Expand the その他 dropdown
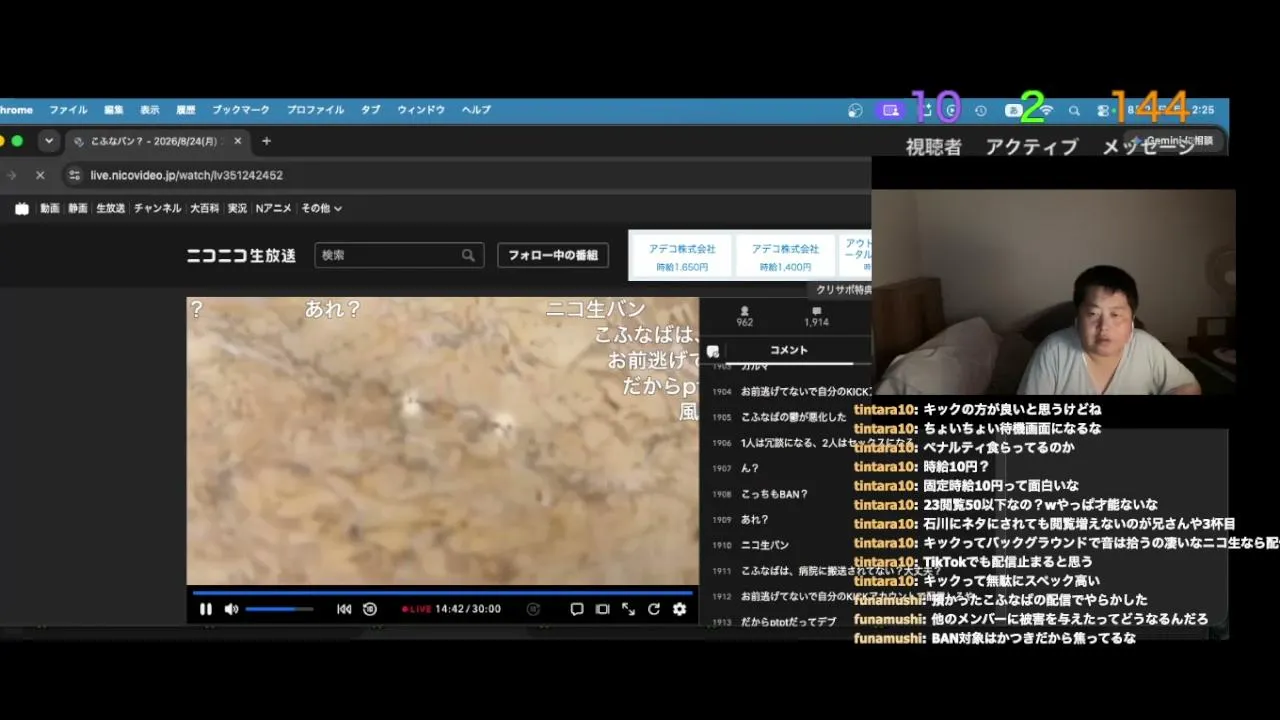This screenshot has width=1280, height=720. 322,208
